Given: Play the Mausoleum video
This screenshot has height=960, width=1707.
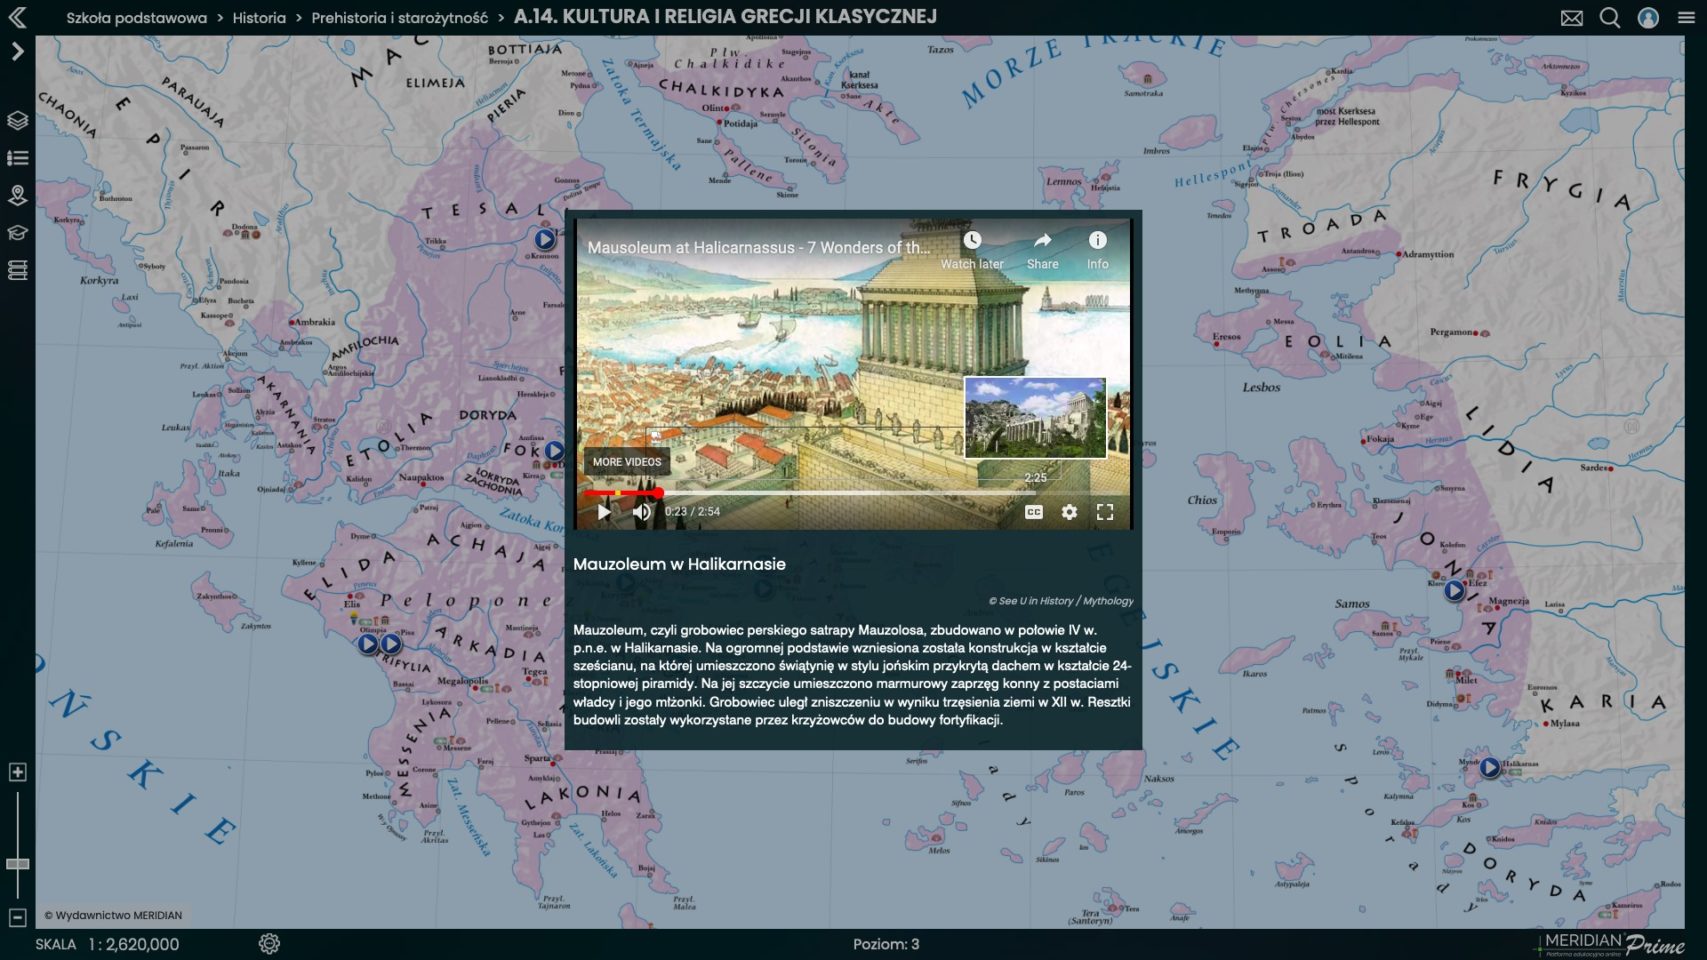Looking at the screenshot, I should tap(603, 512).
